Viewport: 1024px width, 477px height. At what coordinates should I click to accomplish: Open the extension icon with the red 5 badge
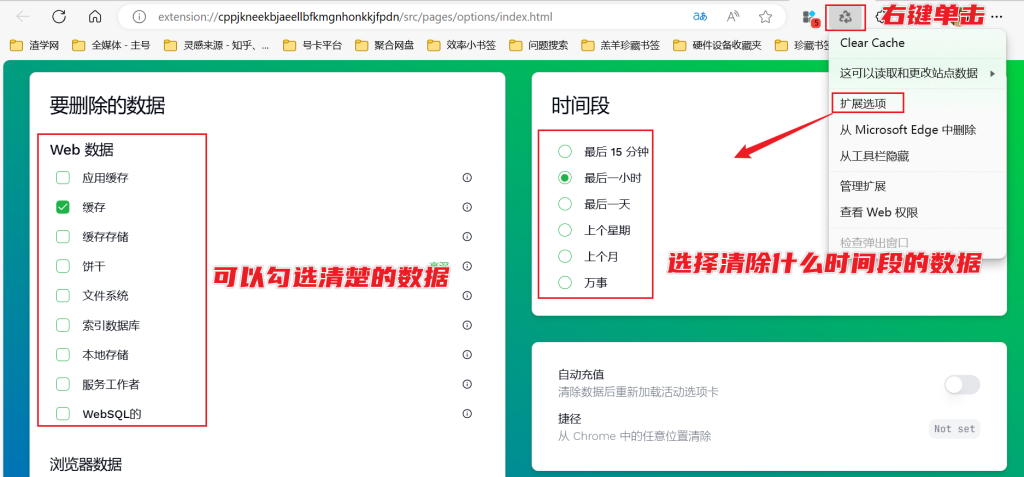[x=810, y=18]
